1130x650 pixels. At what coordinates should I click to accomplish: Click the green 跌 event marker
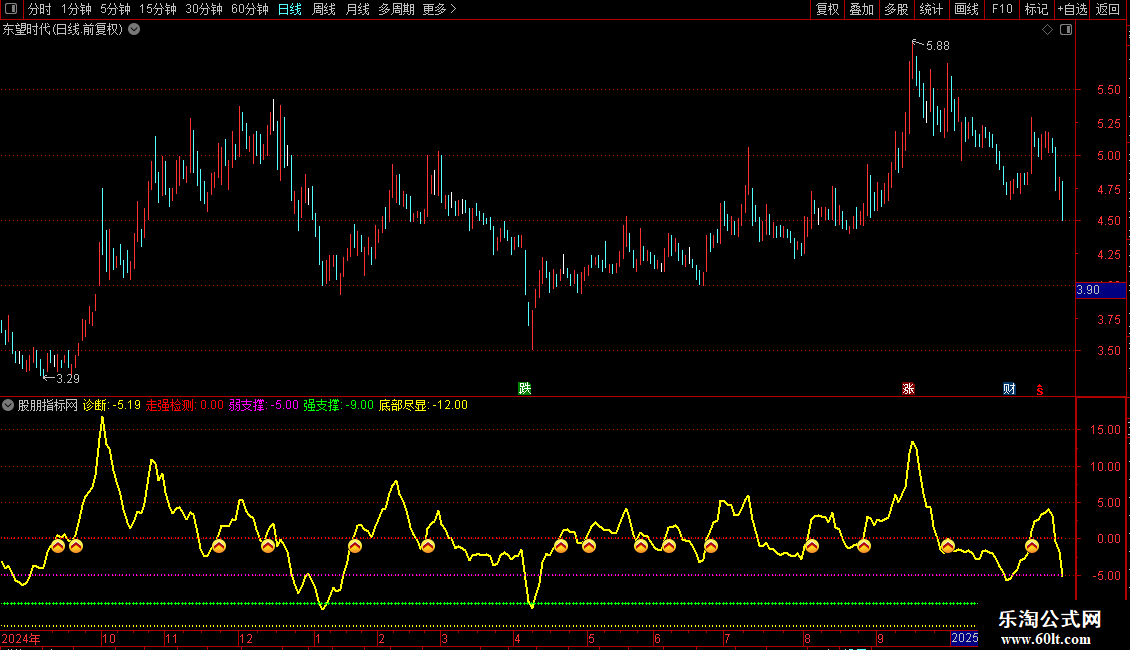[524, 388]
